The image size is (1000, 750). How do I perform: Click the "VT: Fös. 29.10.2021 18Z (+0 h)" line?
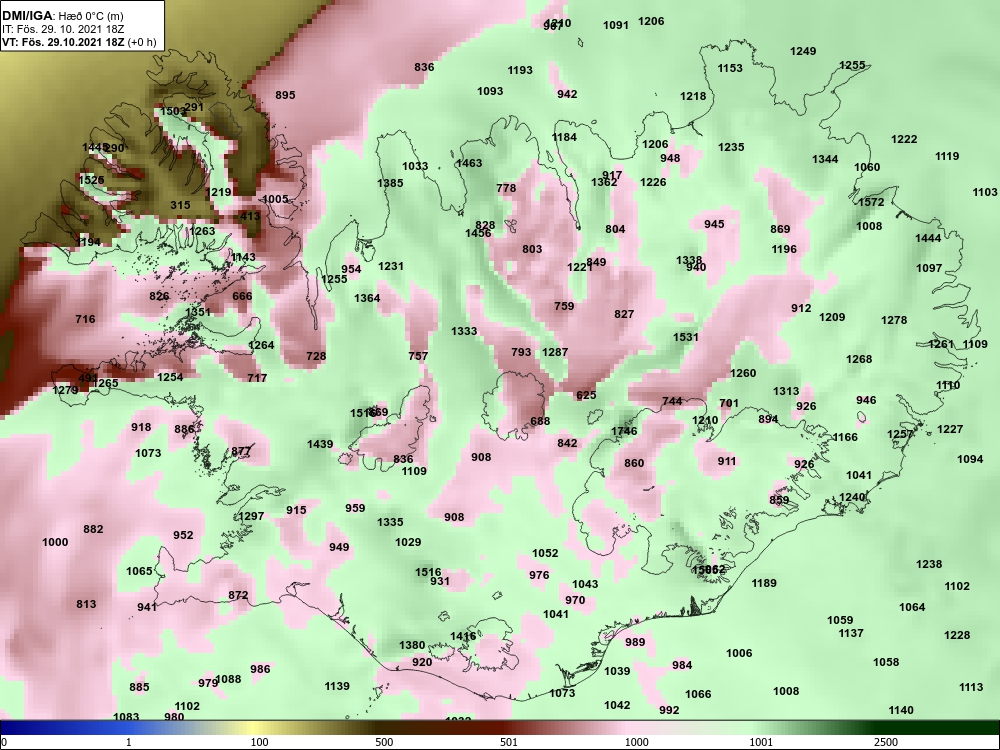[x=78, y=42]
